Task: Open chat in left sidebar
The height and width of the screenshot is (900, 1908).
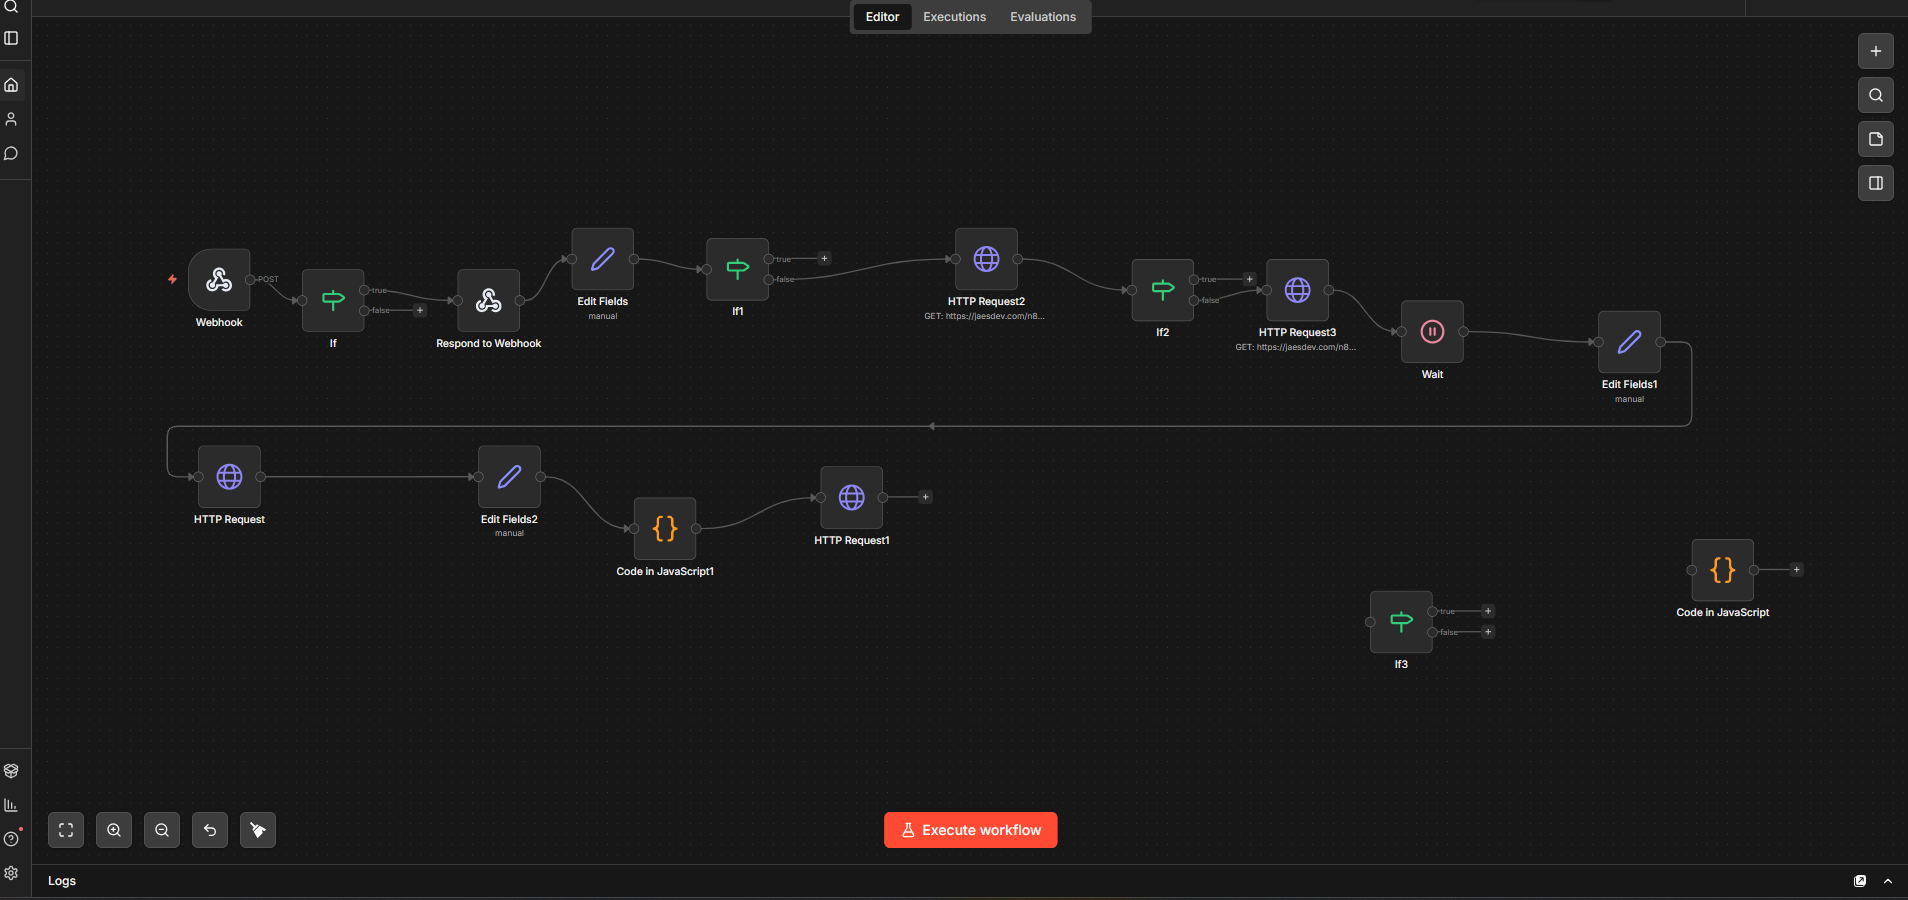Action: click(12, 153)
